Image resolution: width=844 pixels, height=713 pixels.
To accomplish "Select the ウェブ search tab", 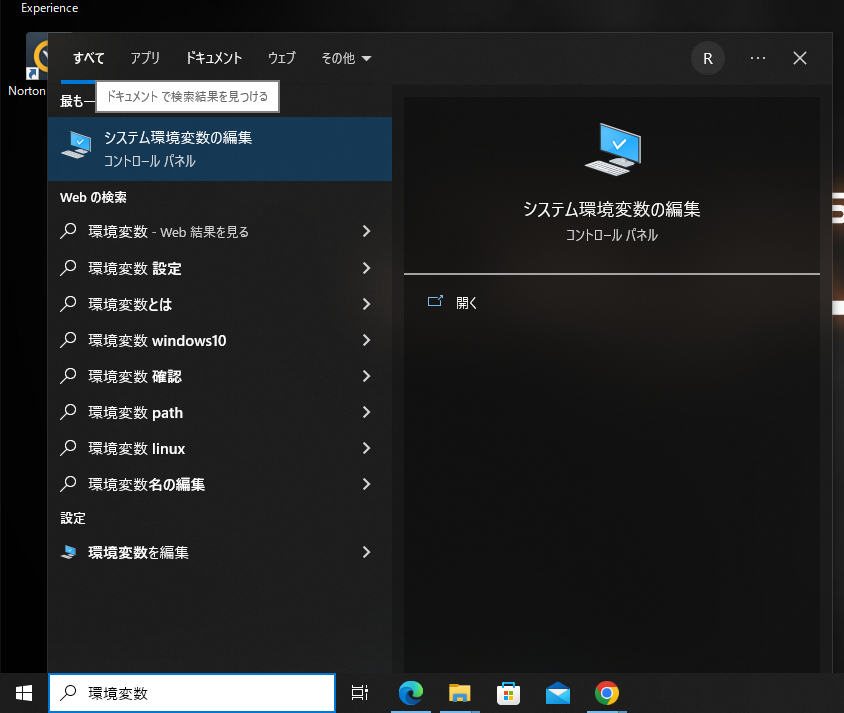I will coord(281,58).
